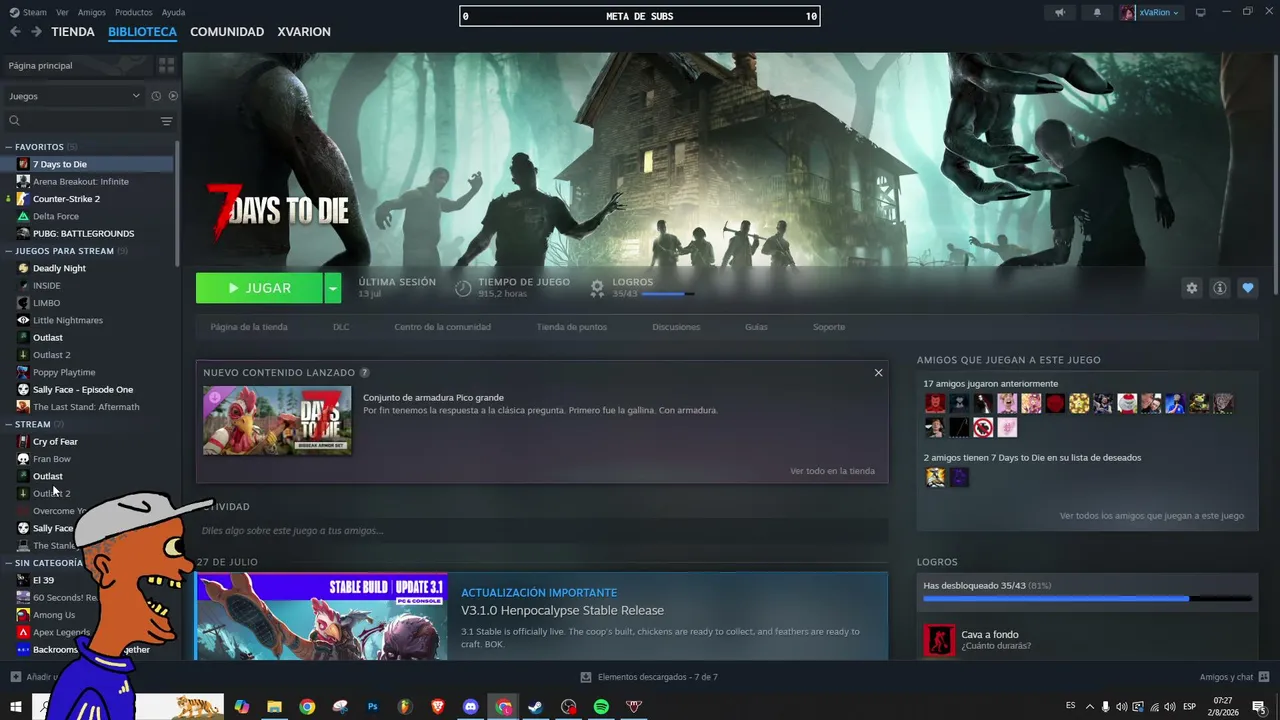Viewport: 1280px width, 720px height.
Task: Open the downloads icon in the bottom bar
Action: click(x=586, y=677)
